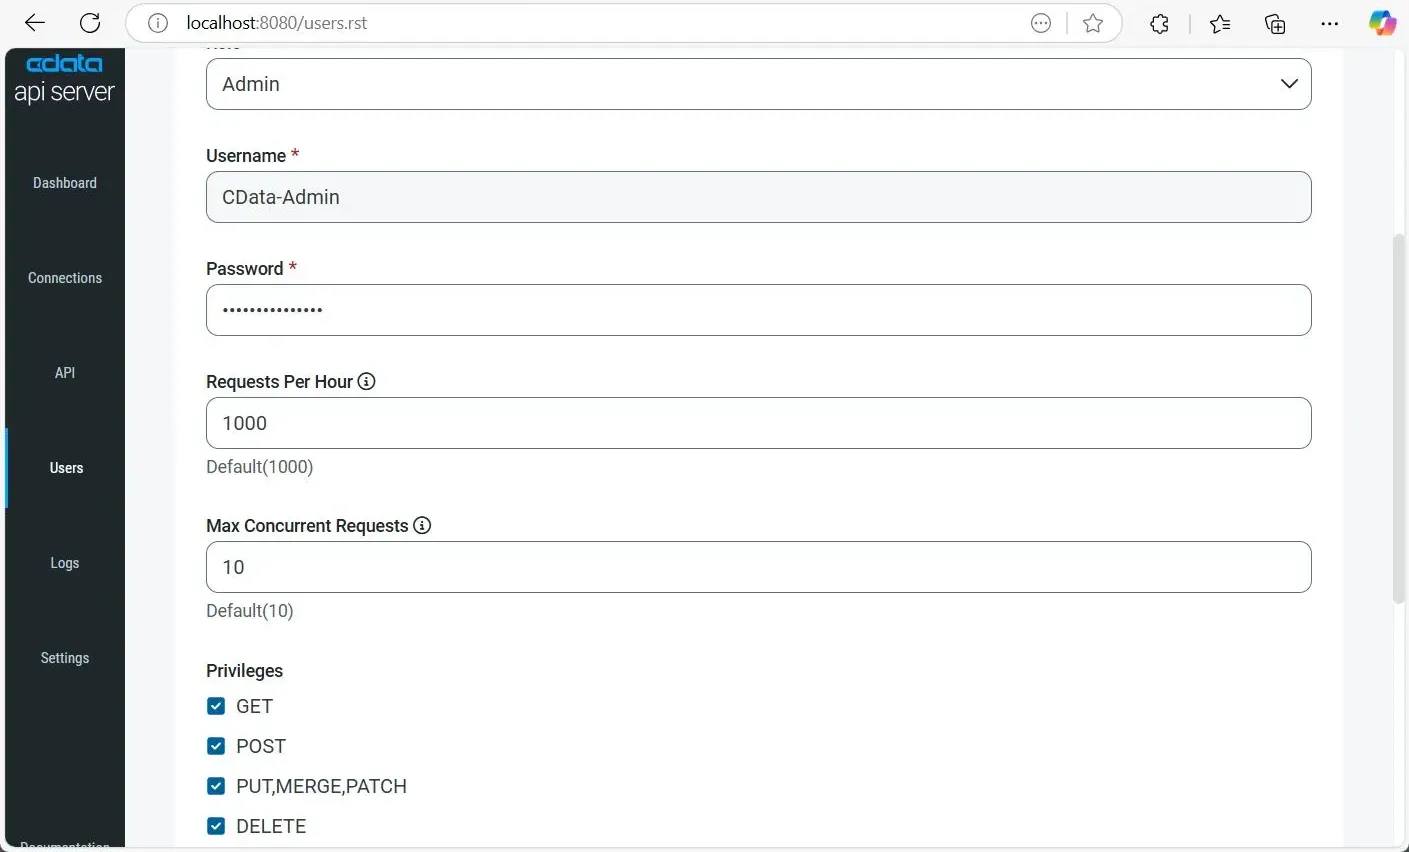Viewport: 1409px width, 852px height.
Task: Open the browser Collections icon
Action: pos(1275,23)
